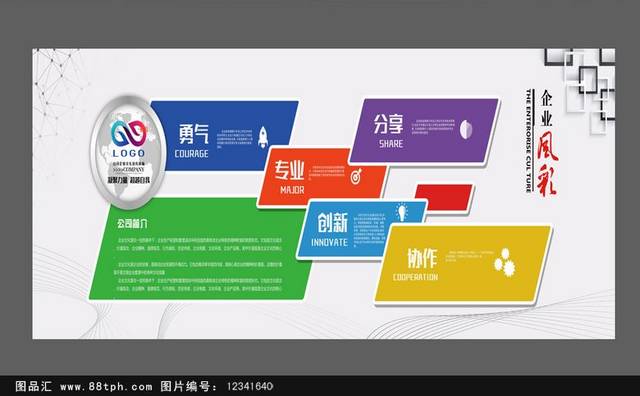Select the INNOVATE label text
Image resolution: width=640 pixels, height=396 pixels.
329,242
